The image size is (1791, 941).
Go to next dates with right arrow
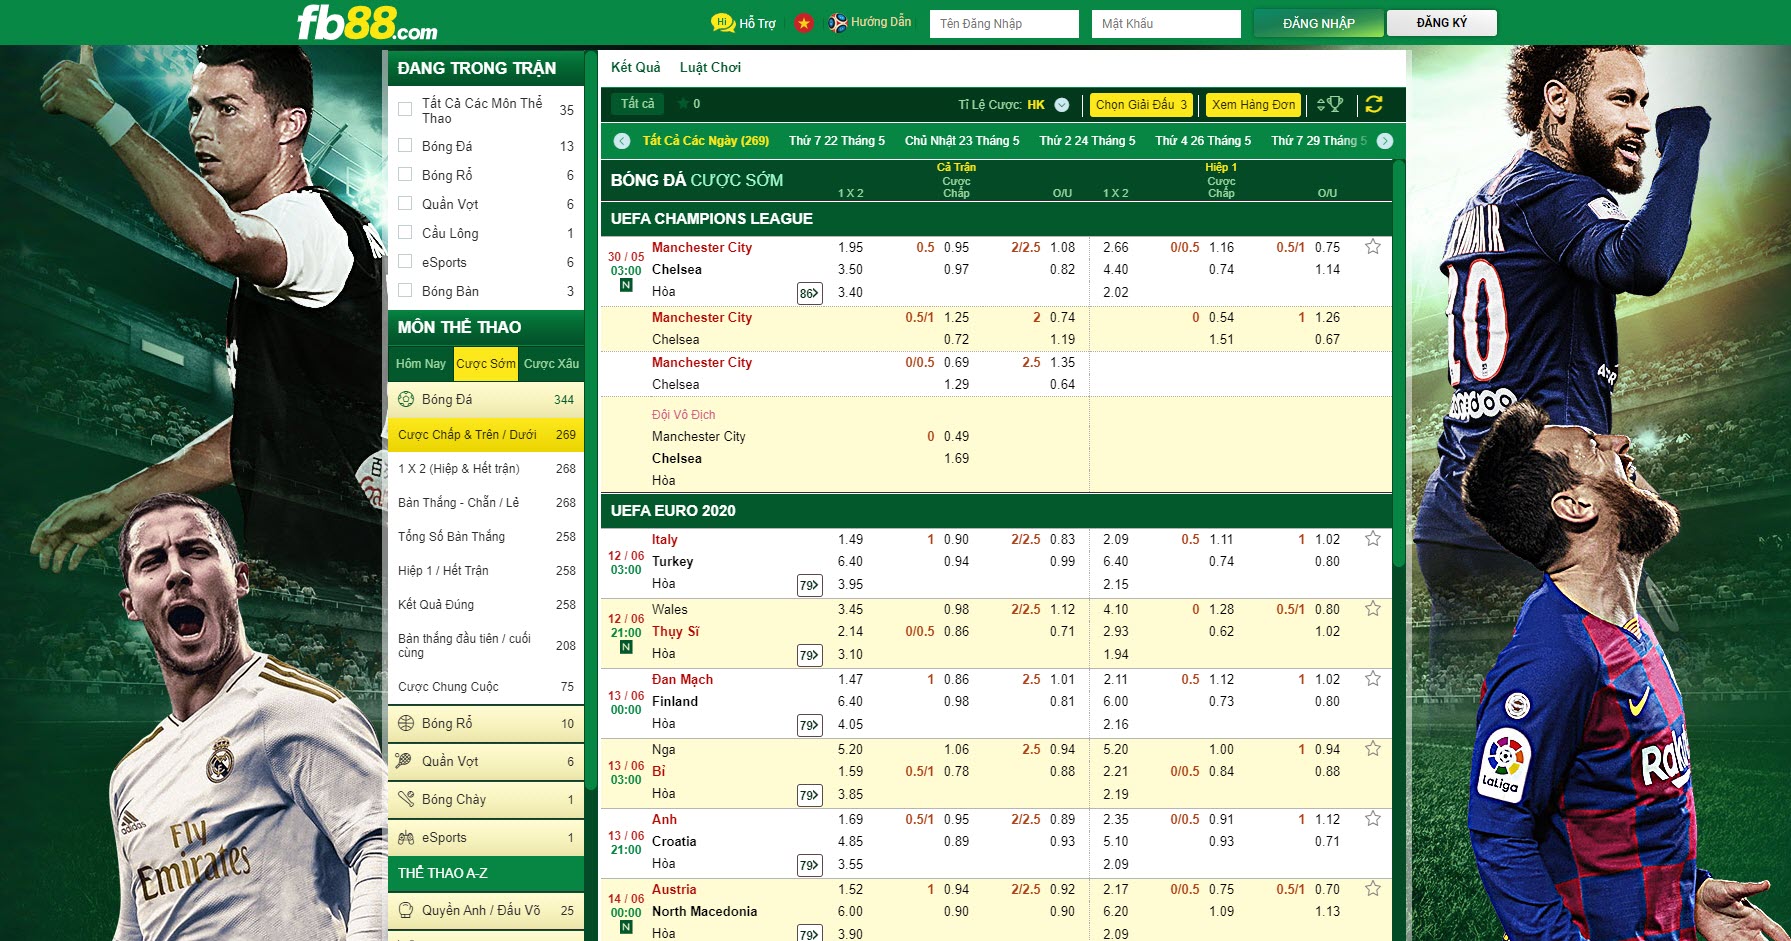point(1385,141)
